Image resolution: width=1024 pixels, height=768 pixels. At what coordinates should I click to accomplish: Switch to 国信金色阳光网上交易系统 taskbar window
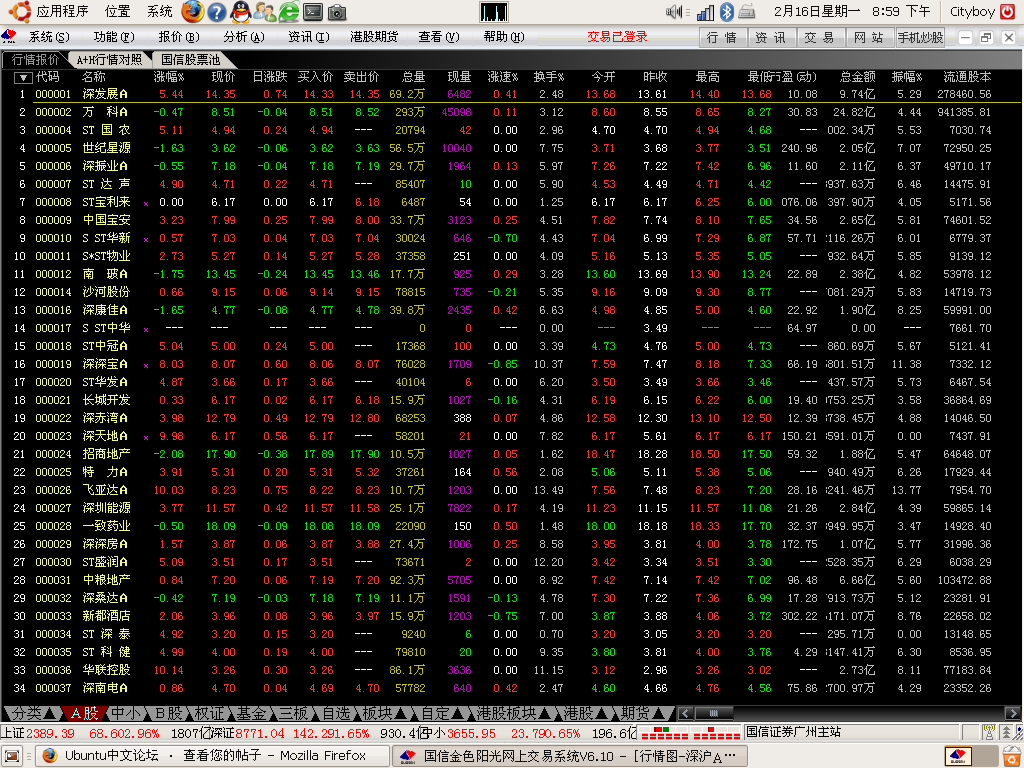pyautogui.click(x=569, y=756)
